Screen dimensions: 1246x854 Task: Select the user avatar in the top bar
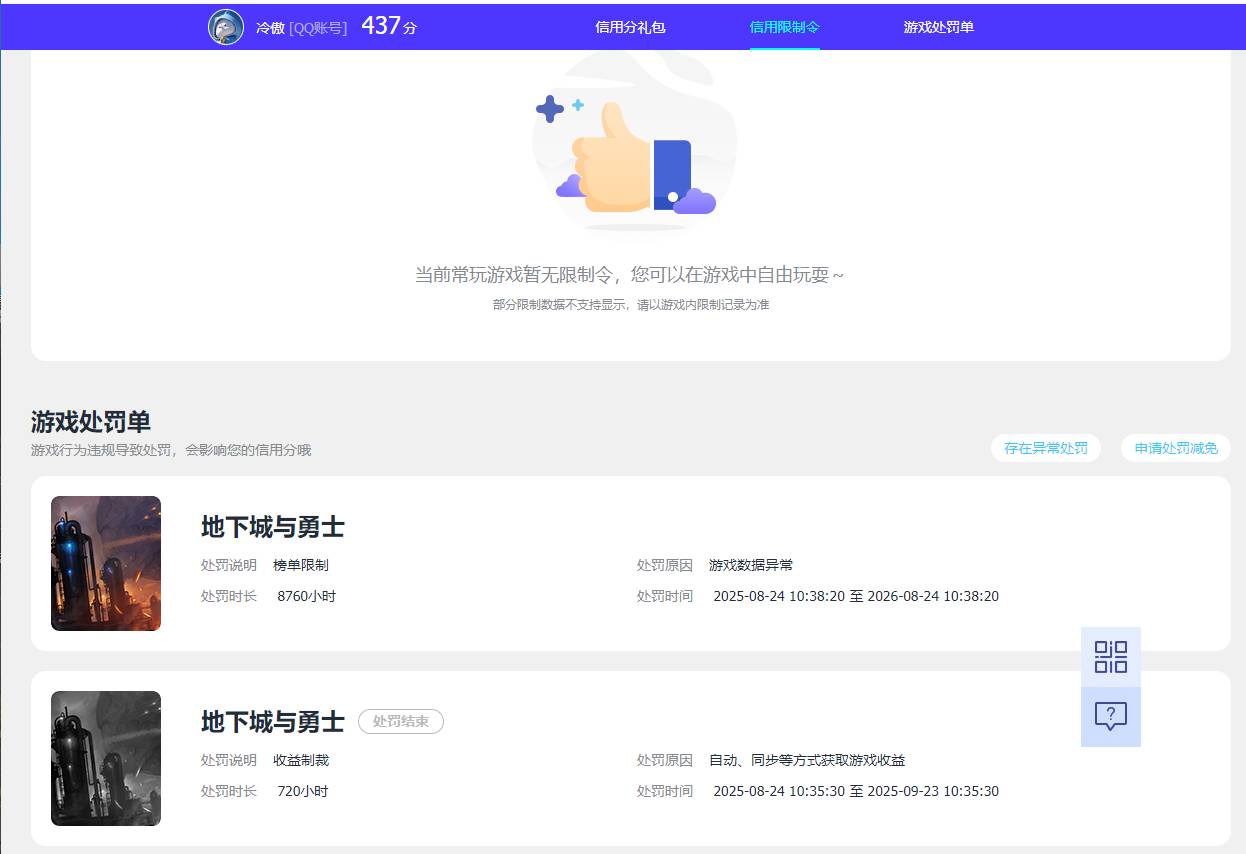pos(227,25)
